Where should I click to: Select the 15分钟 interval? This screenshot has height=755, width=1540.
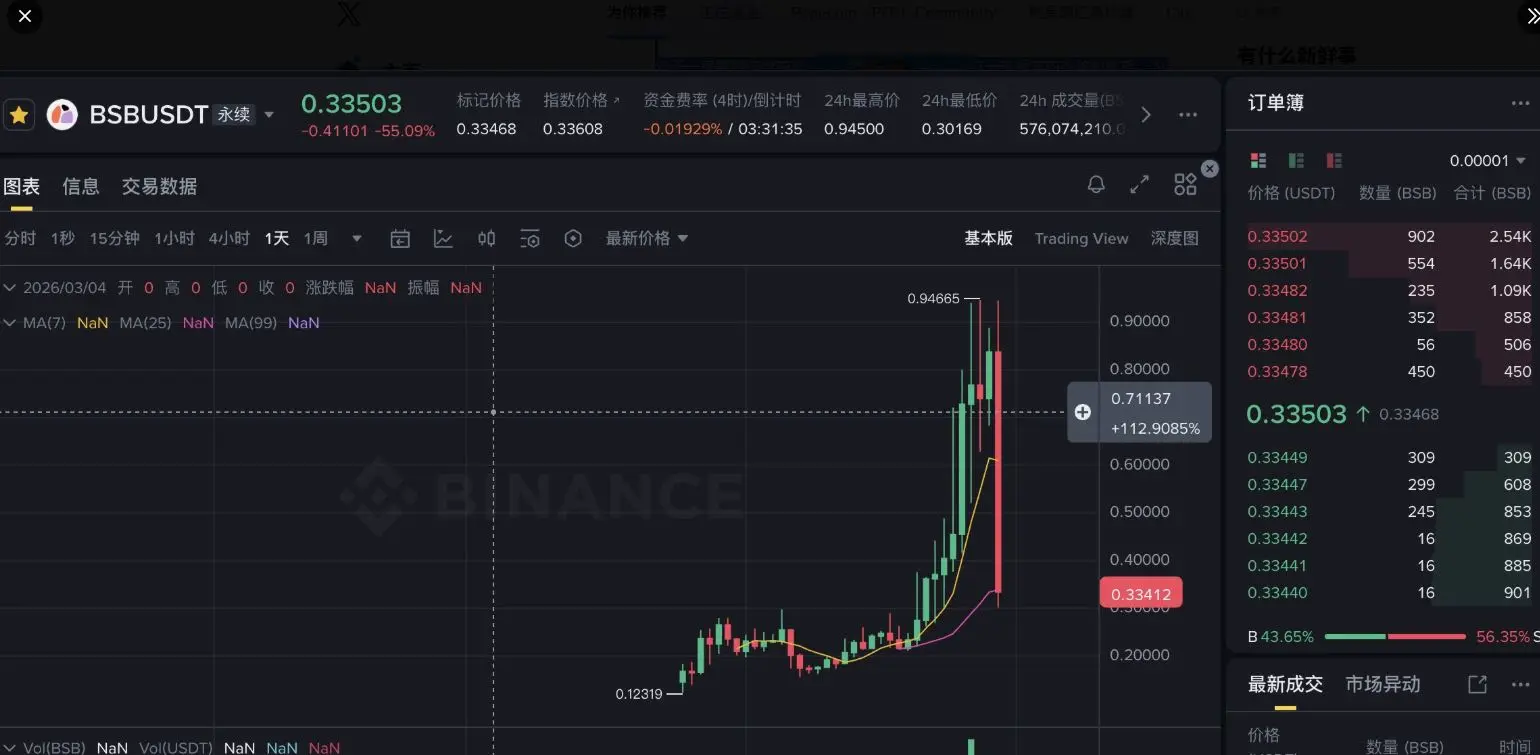115,238
